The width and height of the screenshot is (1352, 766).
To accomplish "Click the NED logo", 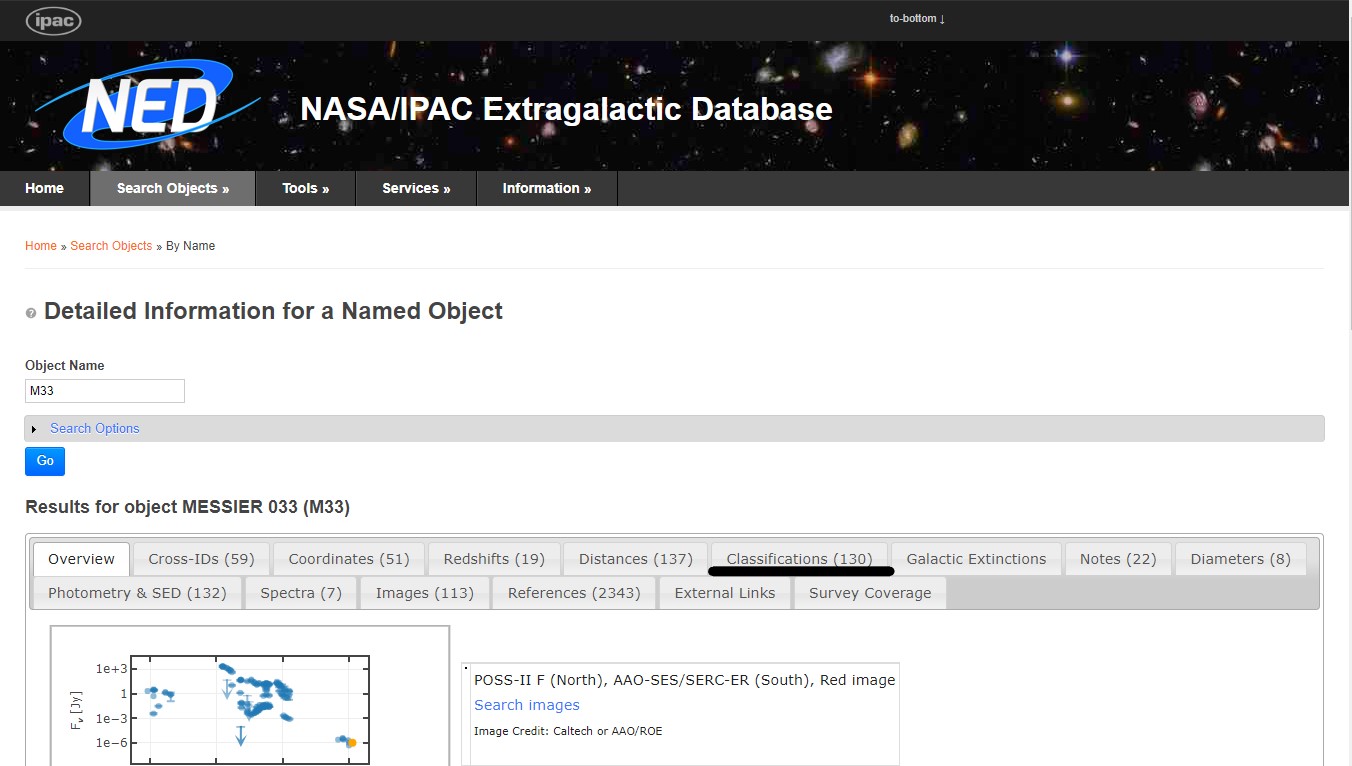I will 147,105.
